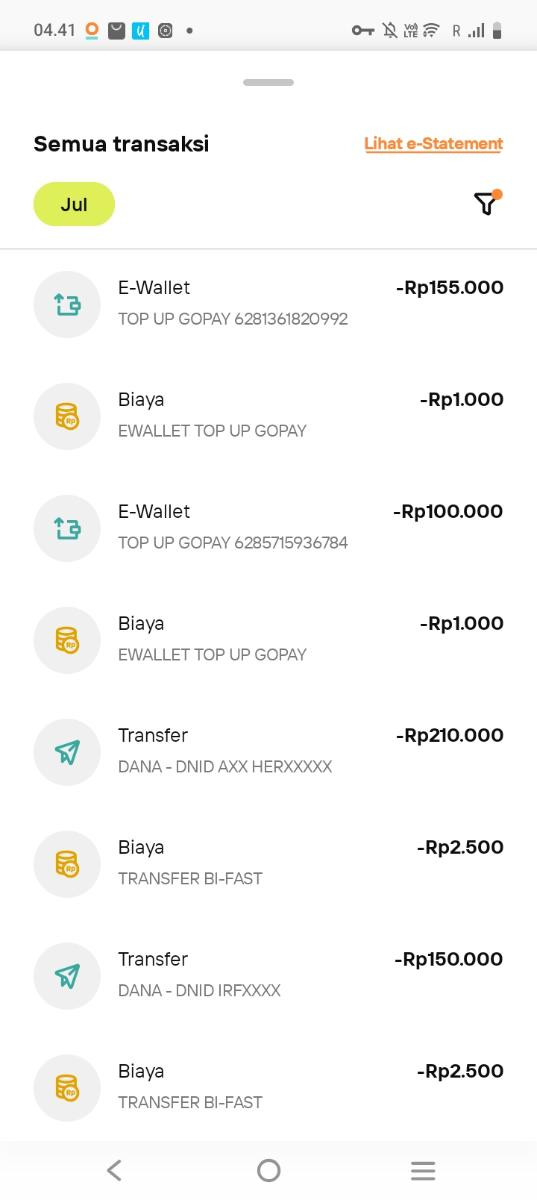This screenshot has height=1200, width=537.
Task: Open first TRANSFER BI-FAST fee of -Rp2.500
Action: point(268,864)
